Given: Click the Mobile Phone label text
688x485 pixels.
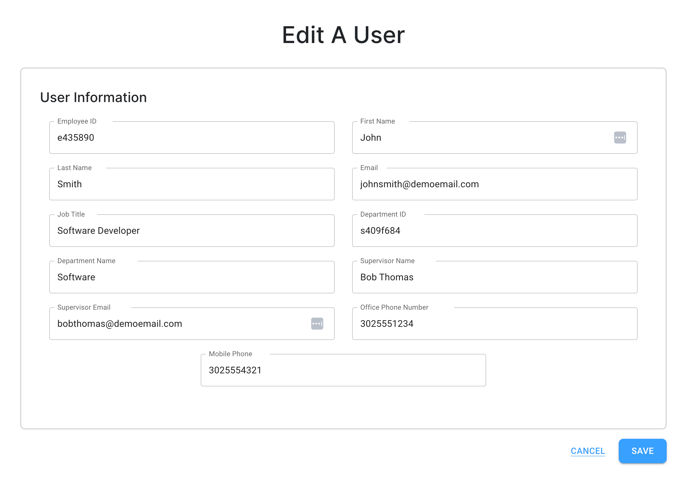Looking at the screenshot, I should pos(230,354).
